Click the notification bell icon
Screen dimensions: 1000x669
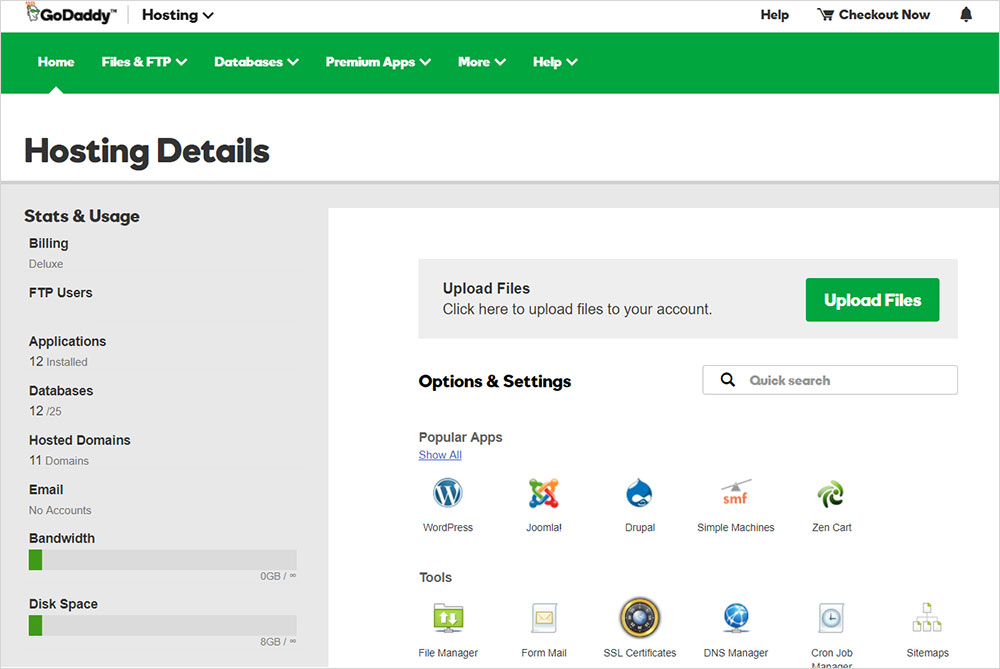tap(966, 15)
